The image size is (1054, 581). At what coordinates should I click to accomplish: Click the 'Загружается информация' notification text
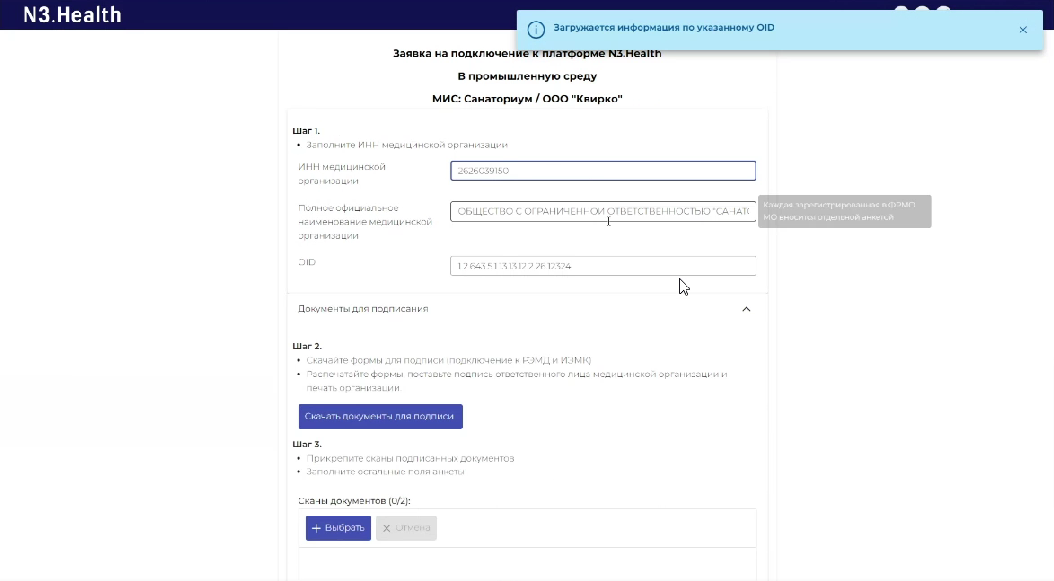(x=664, y=28)
